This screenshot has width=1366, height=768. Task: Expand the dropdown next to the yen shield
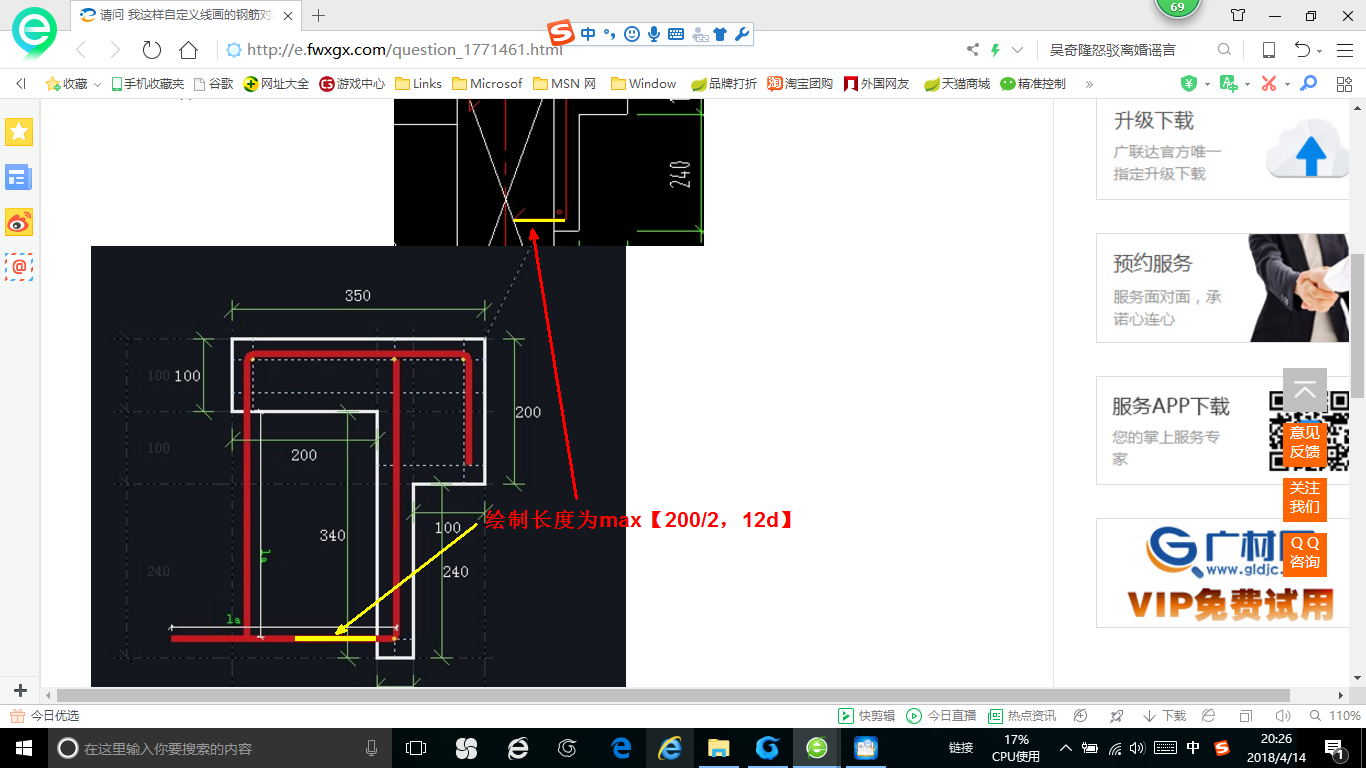[1207, 85]
